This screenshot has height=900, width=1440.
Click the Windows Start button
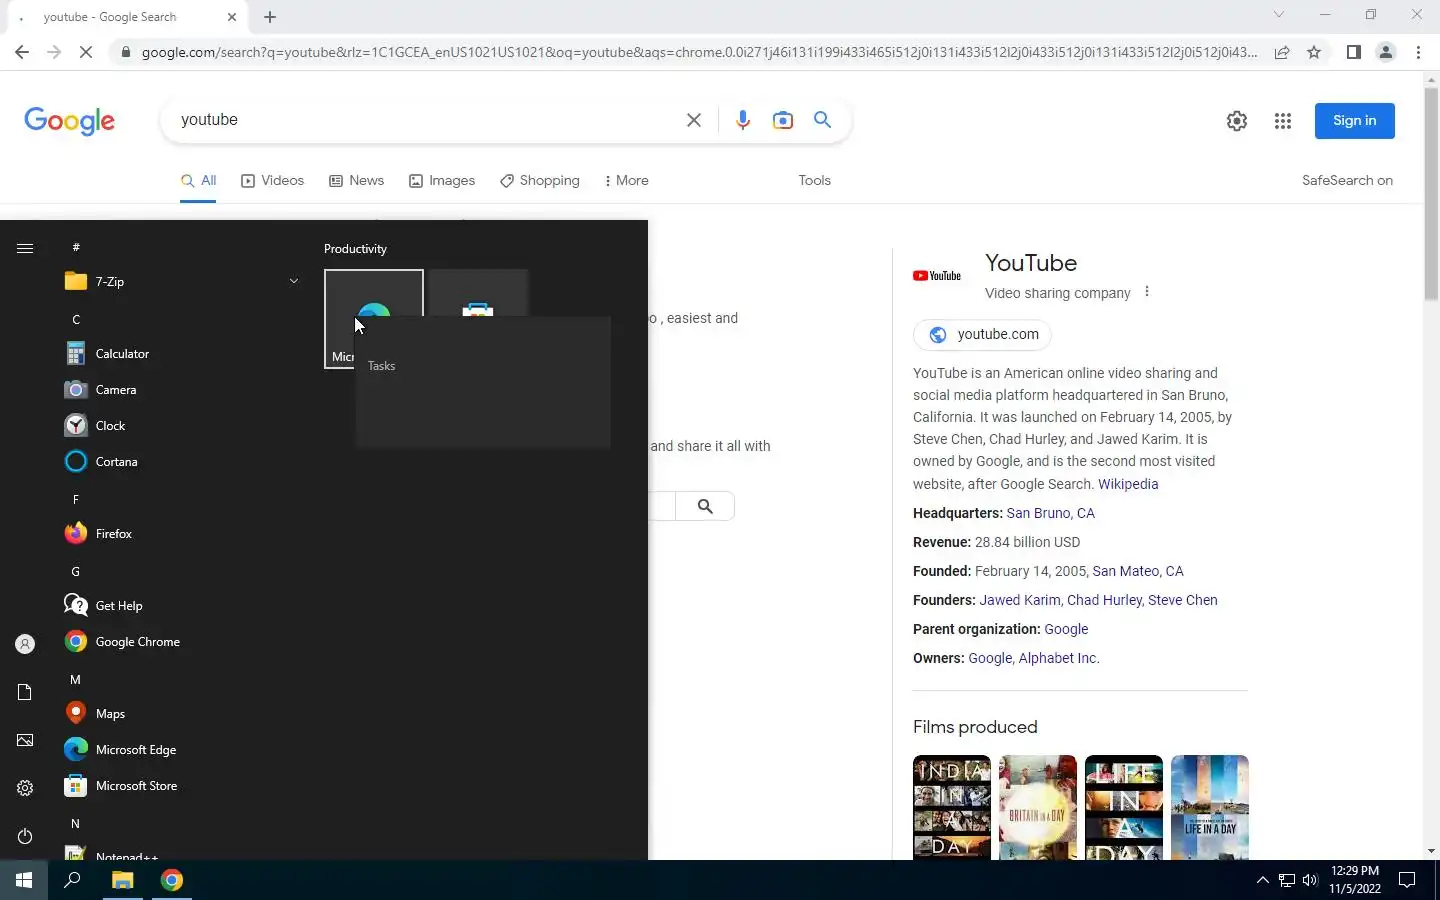coord(24,880)
